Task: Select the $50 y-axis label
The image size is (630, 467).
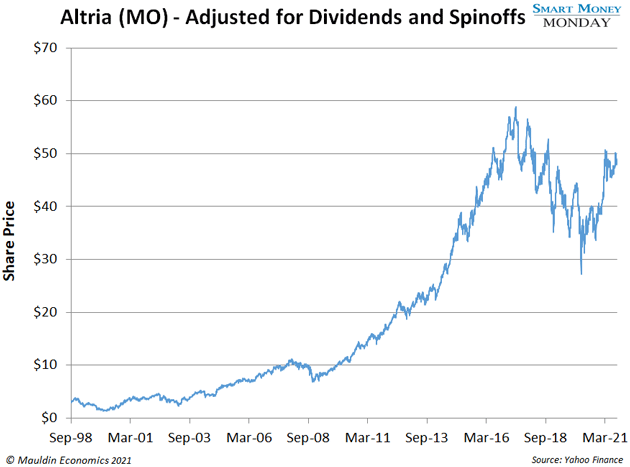Action: tap(45, 154)
